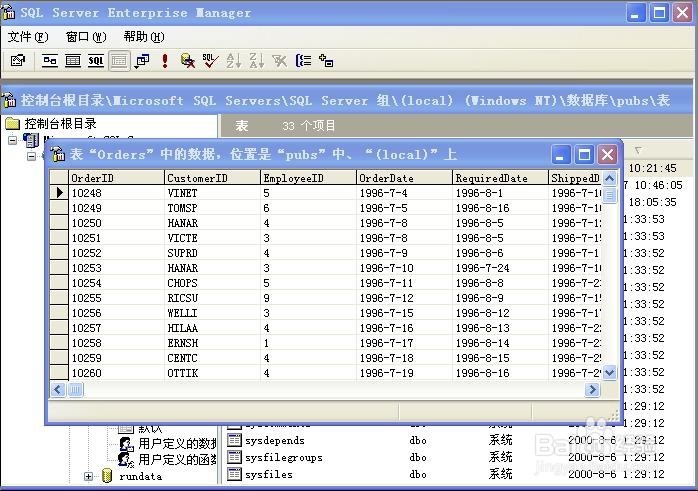Click the RequiredDate cell 1996-7-24
Viewport: 698px width, 491px height.
point(500,268)
